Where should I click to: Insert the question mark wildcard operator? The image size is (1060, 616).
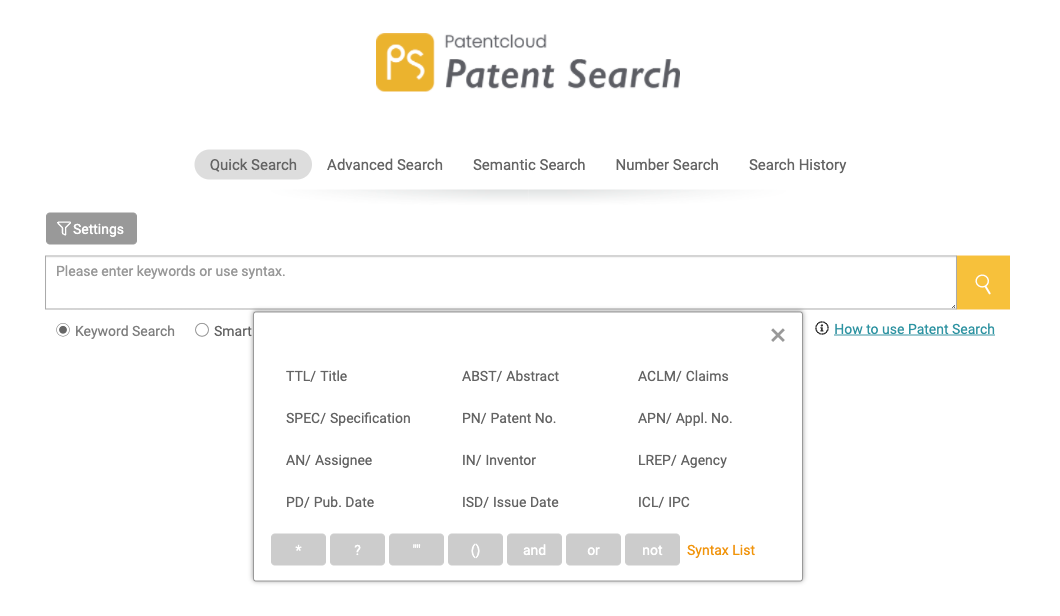click(357, 550)
